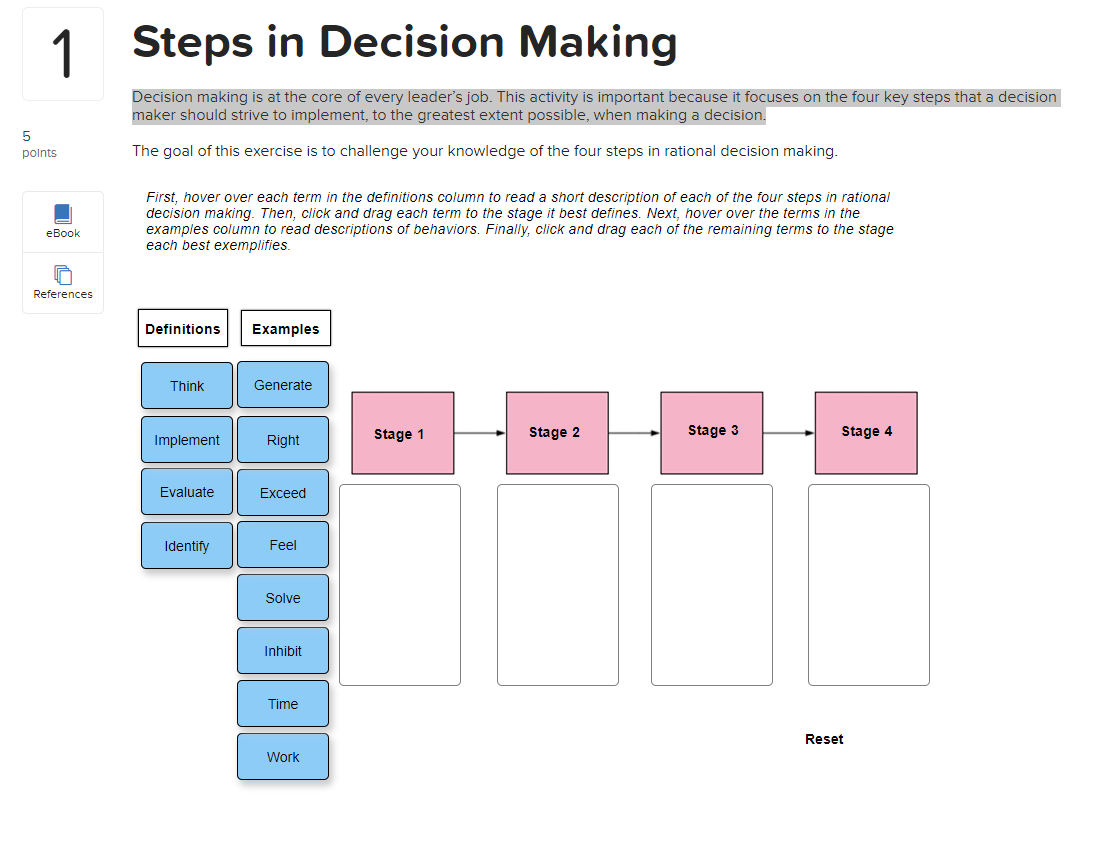Click the Evaluate definition tile
This screenshot has width=1099, height=849.
186,492
